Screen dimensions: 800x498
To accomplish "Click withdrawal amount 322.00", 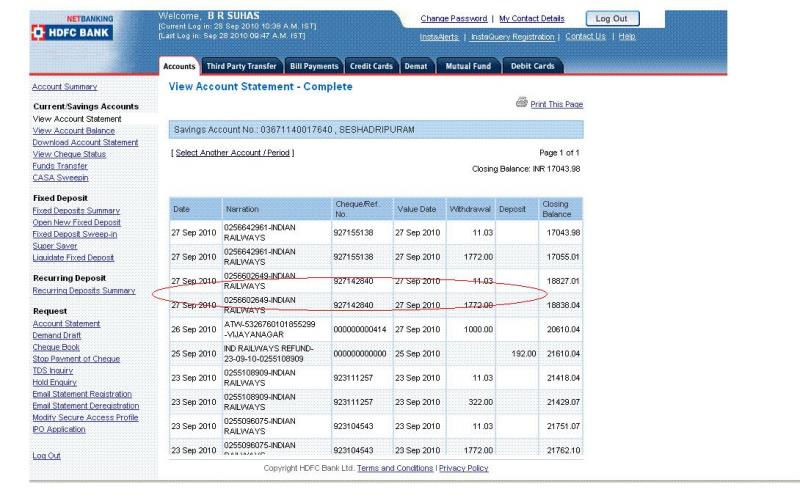I will pos(481,402).
